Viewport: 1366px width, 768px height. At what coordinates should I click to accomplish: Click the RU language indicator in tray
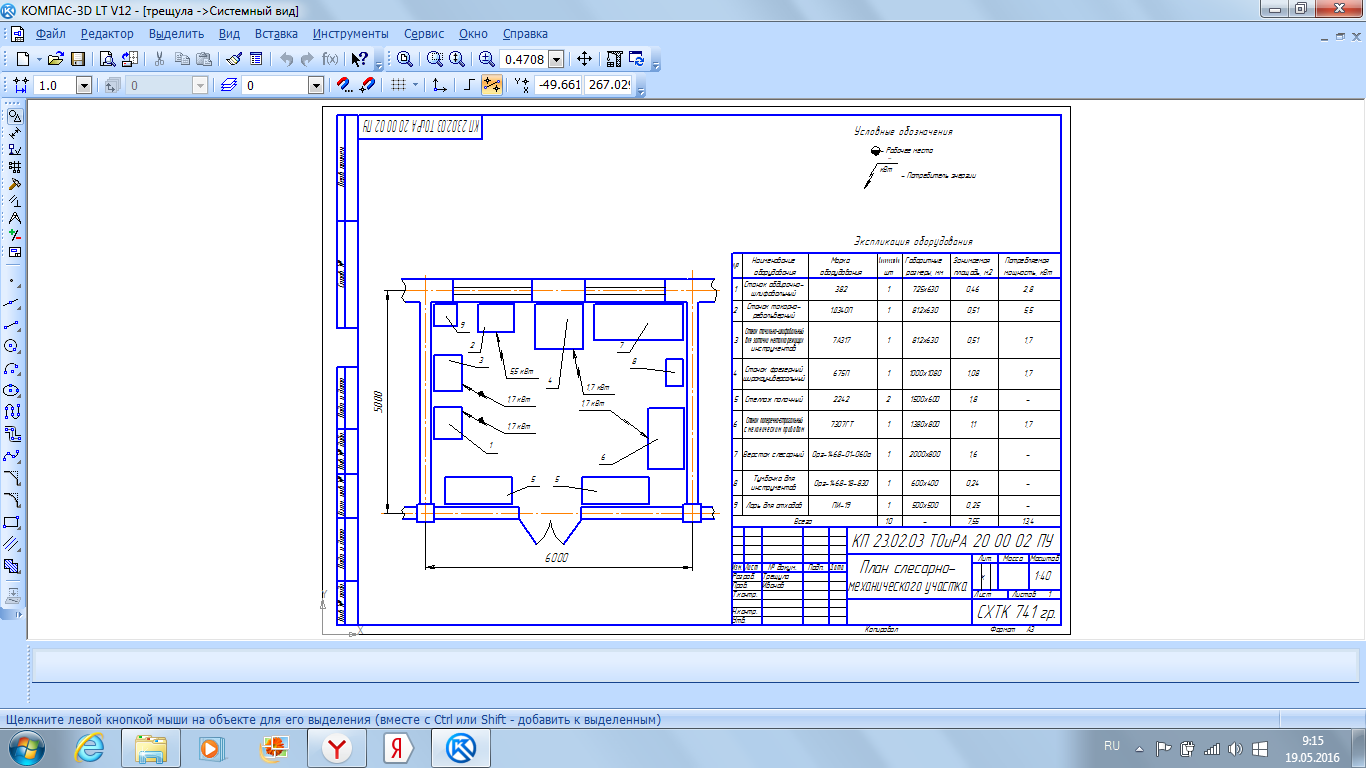point(1112,746)
